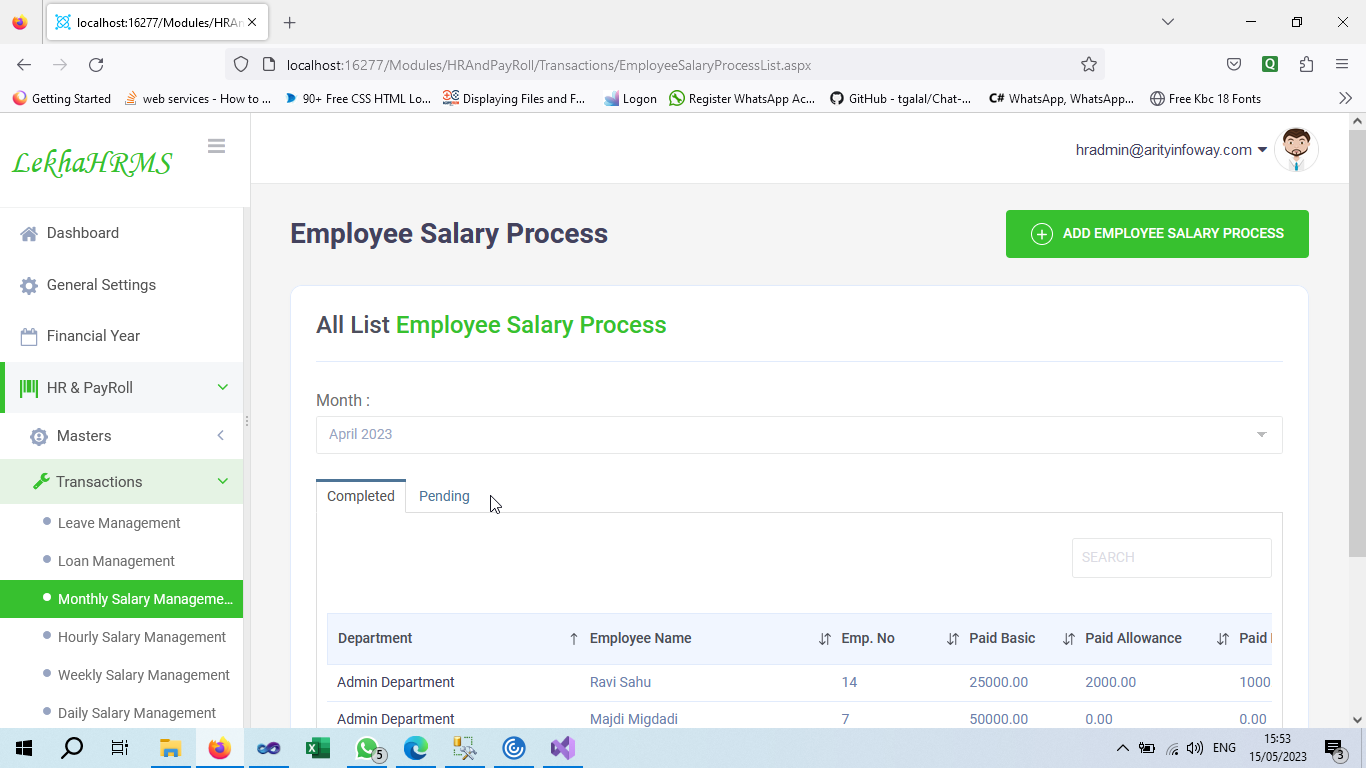Switch to the Pending tab
This screenshot has width=1366, height=768.
[444, 496]
